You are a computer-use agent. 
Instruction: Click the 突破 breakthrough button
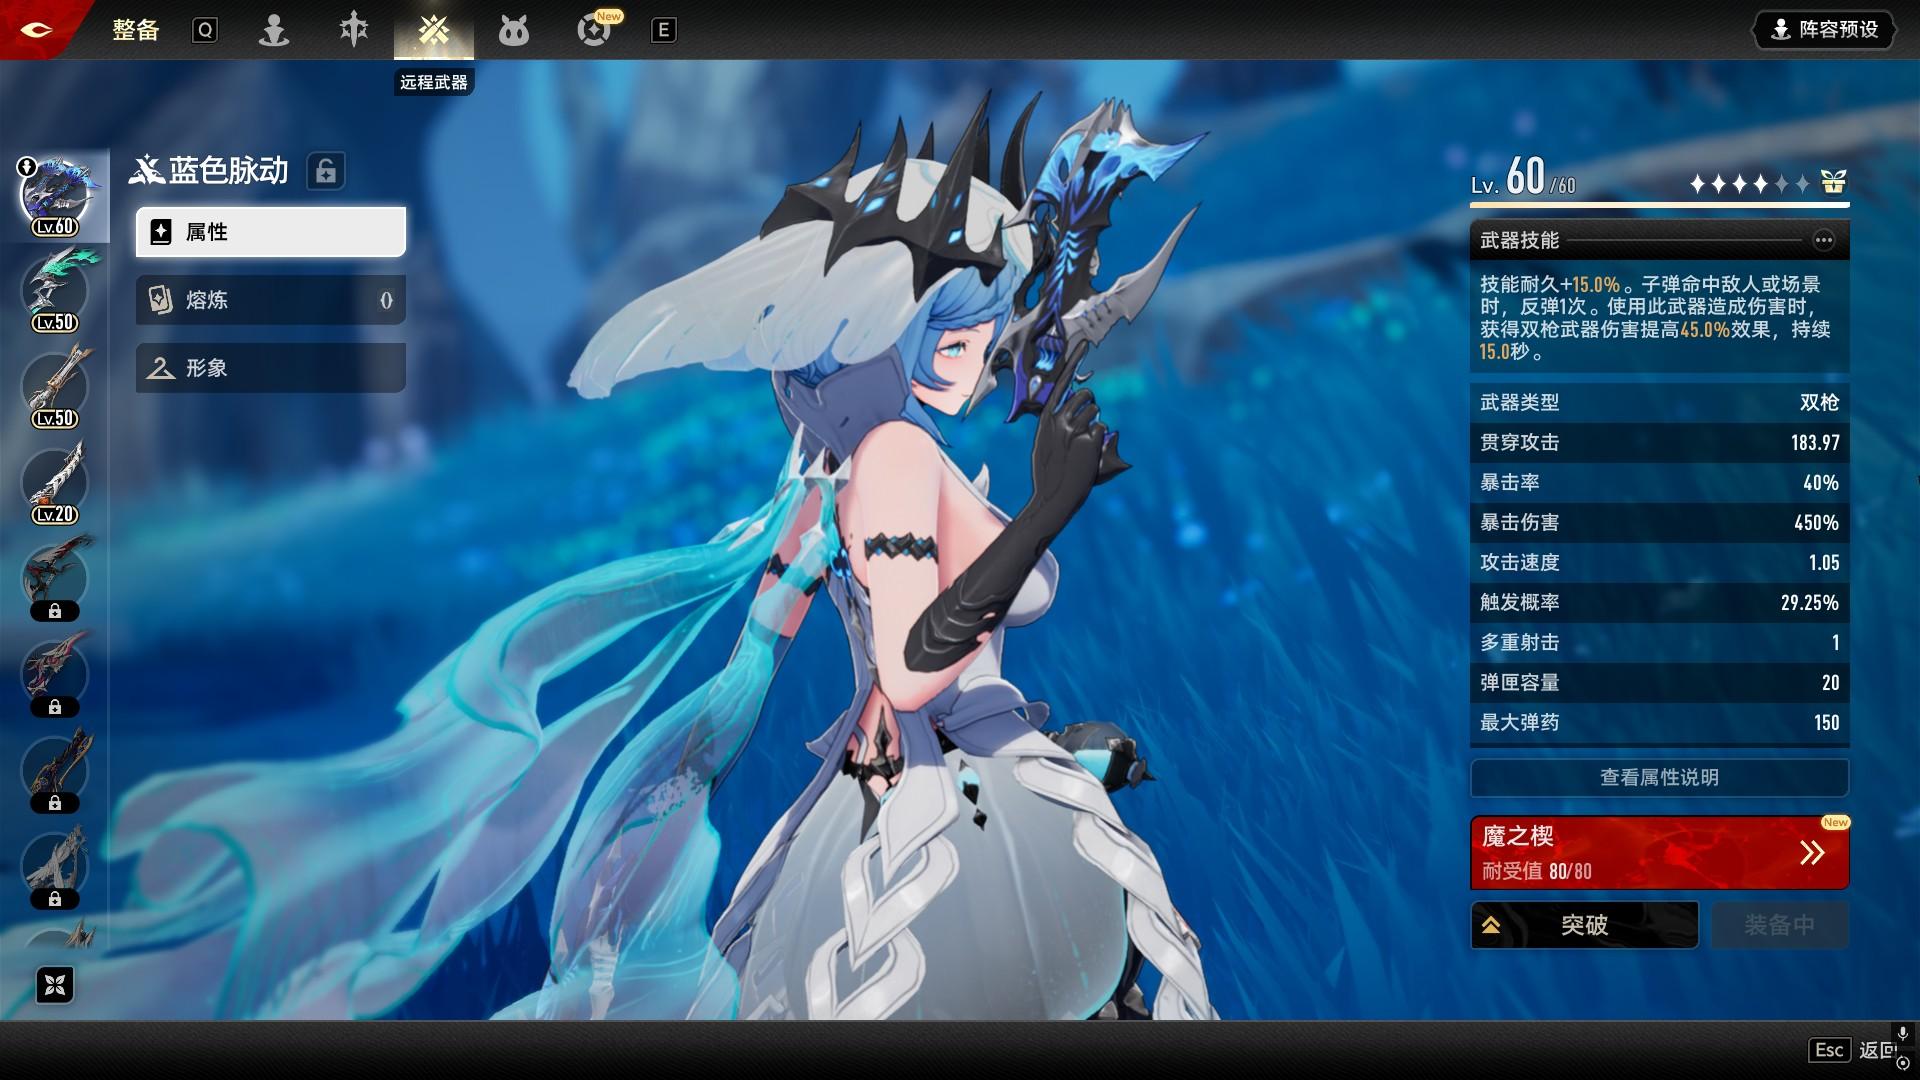[x=1584, y=925]
